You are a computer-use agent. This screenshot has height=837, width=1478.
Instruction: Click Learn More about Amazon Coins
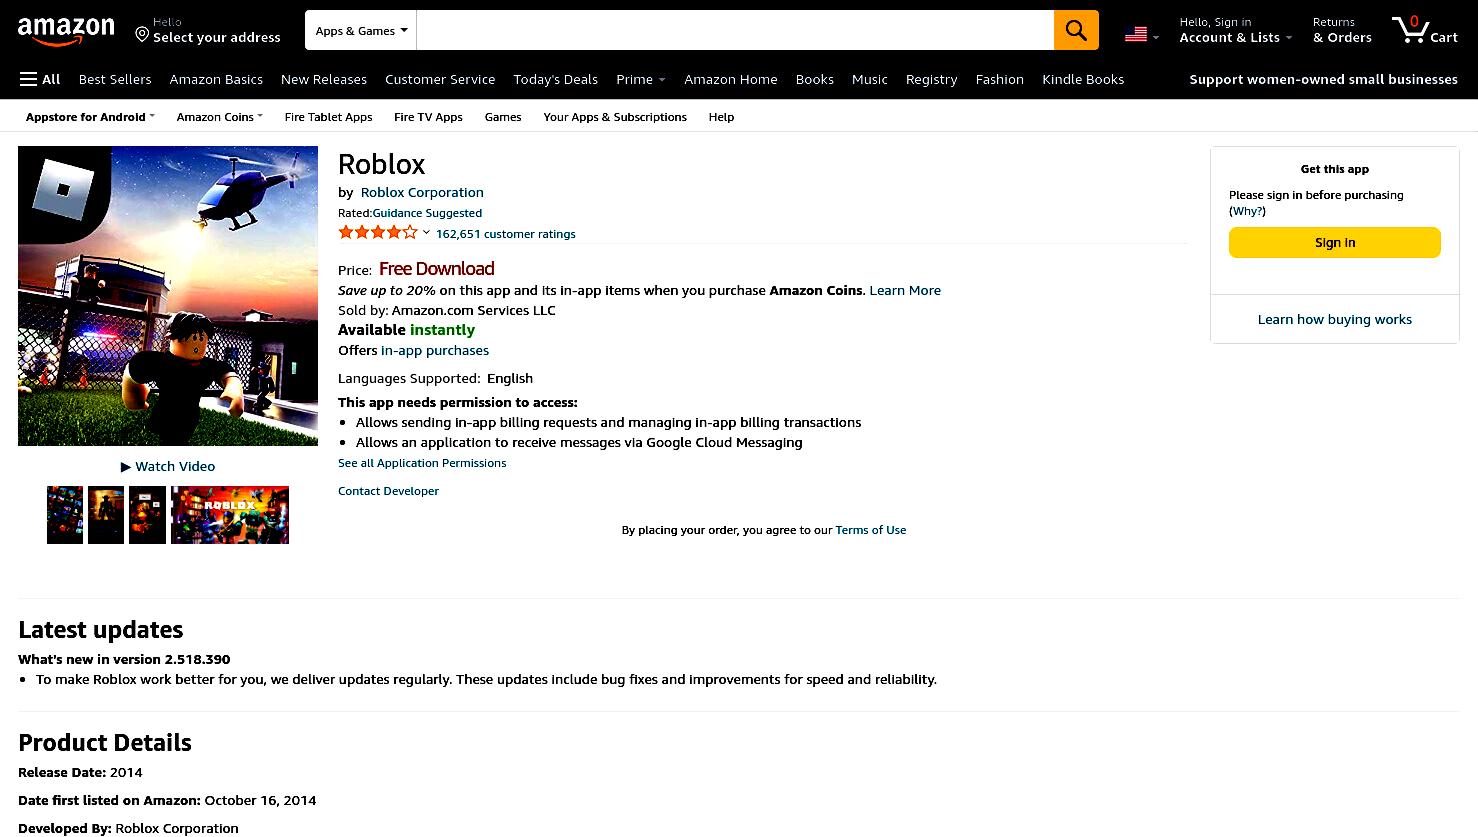click(x=905, y=290)
